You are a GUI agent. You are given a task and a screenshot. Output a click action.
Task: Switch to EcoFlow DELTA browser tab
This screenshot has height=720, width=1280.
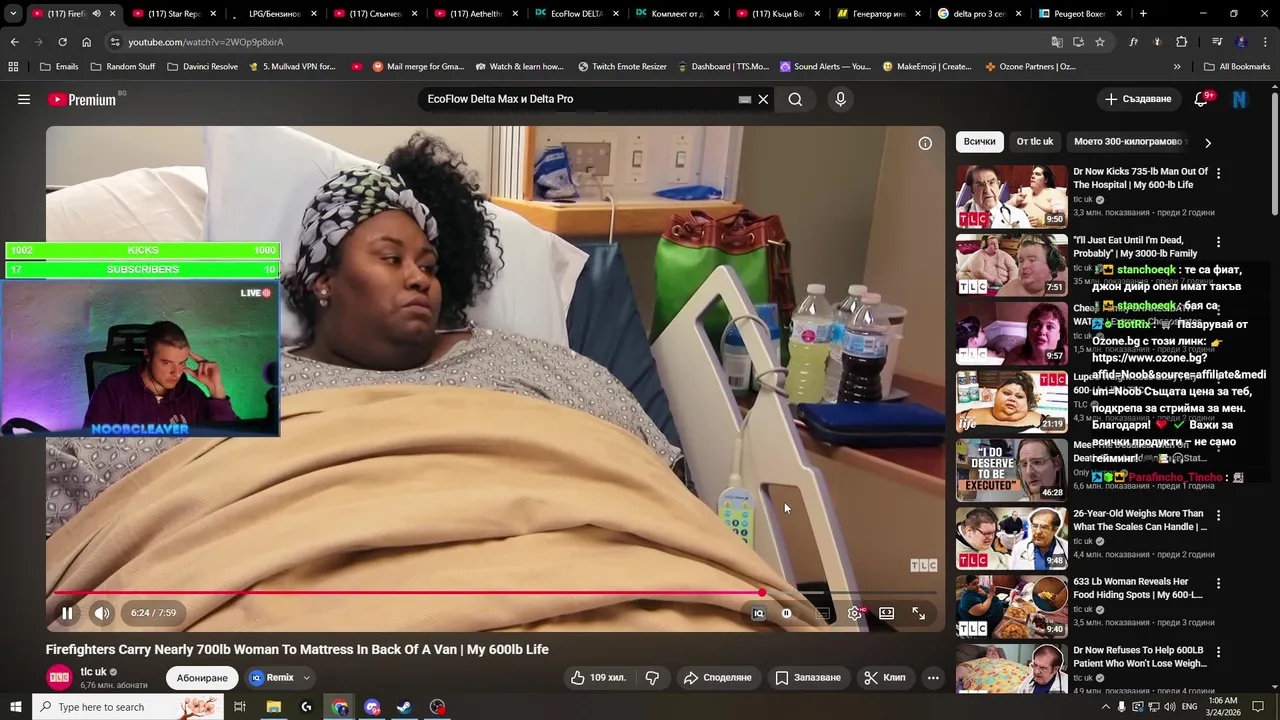click(x=576, y=14)
